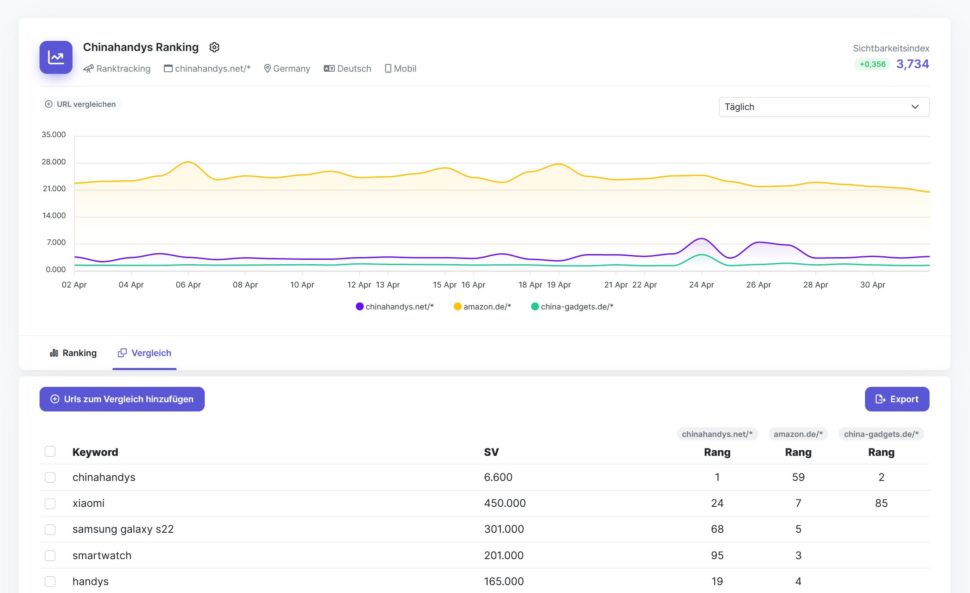Check the smartwatch keyword row
The height and width of the screenshot is (593, 970).
pyautogui.click(x=50, y=555)
